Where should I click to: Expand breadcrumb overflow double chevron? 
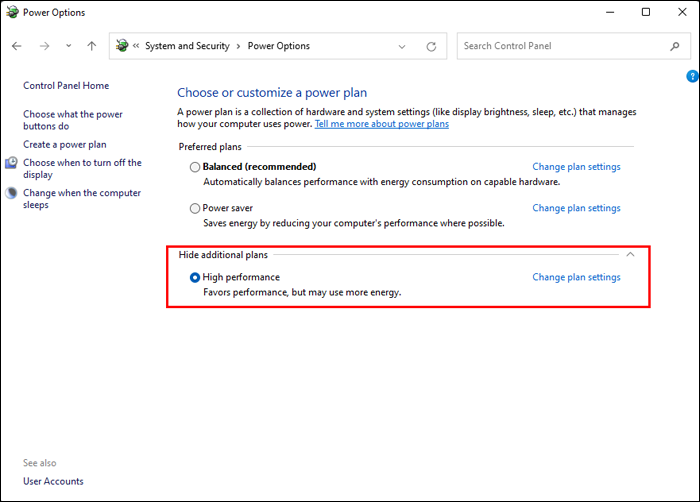click(136, 46)
